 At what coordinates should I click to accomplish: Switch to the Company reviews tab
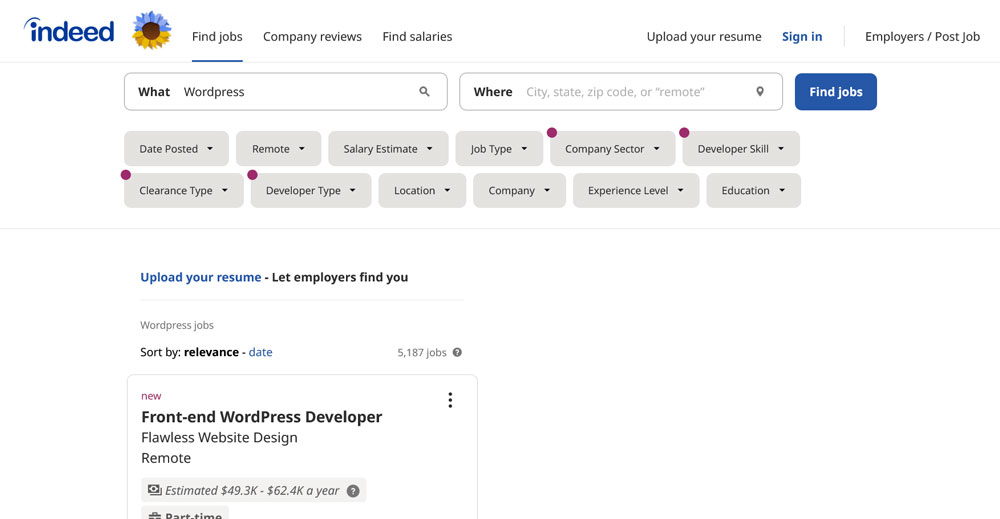312,37
